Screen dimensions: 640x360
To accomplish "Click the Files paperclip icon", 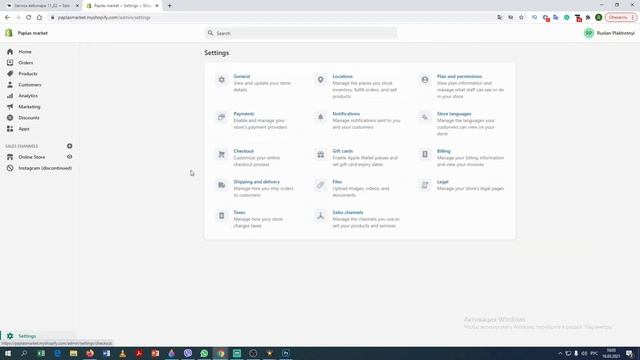I will pos(320,185).
